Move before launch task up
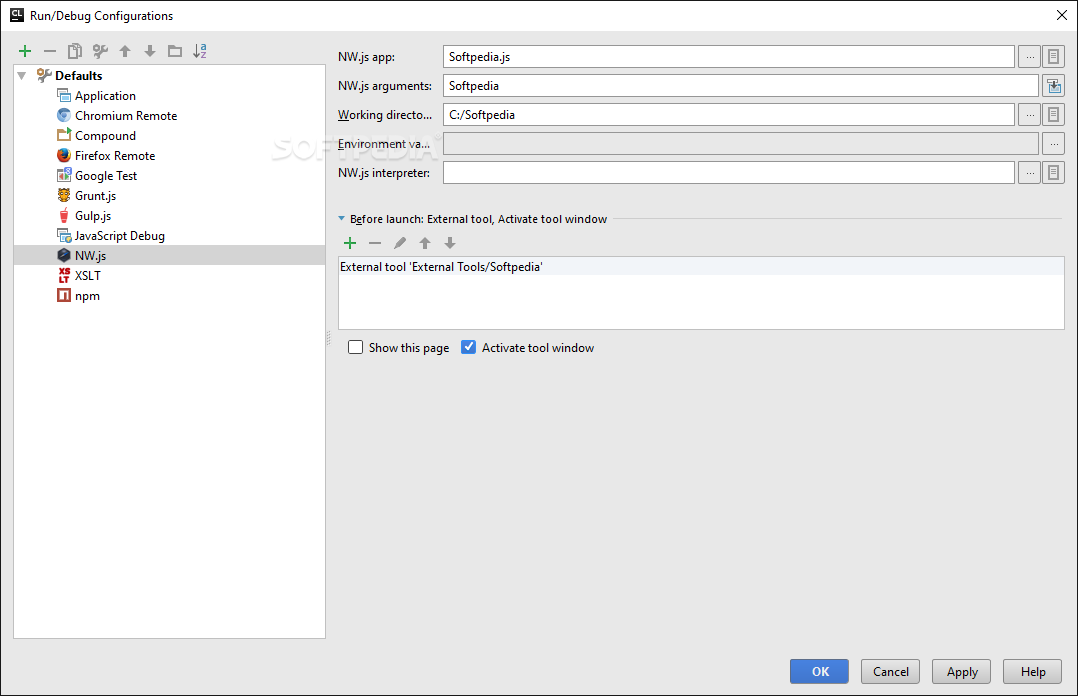 click(425, 243)
